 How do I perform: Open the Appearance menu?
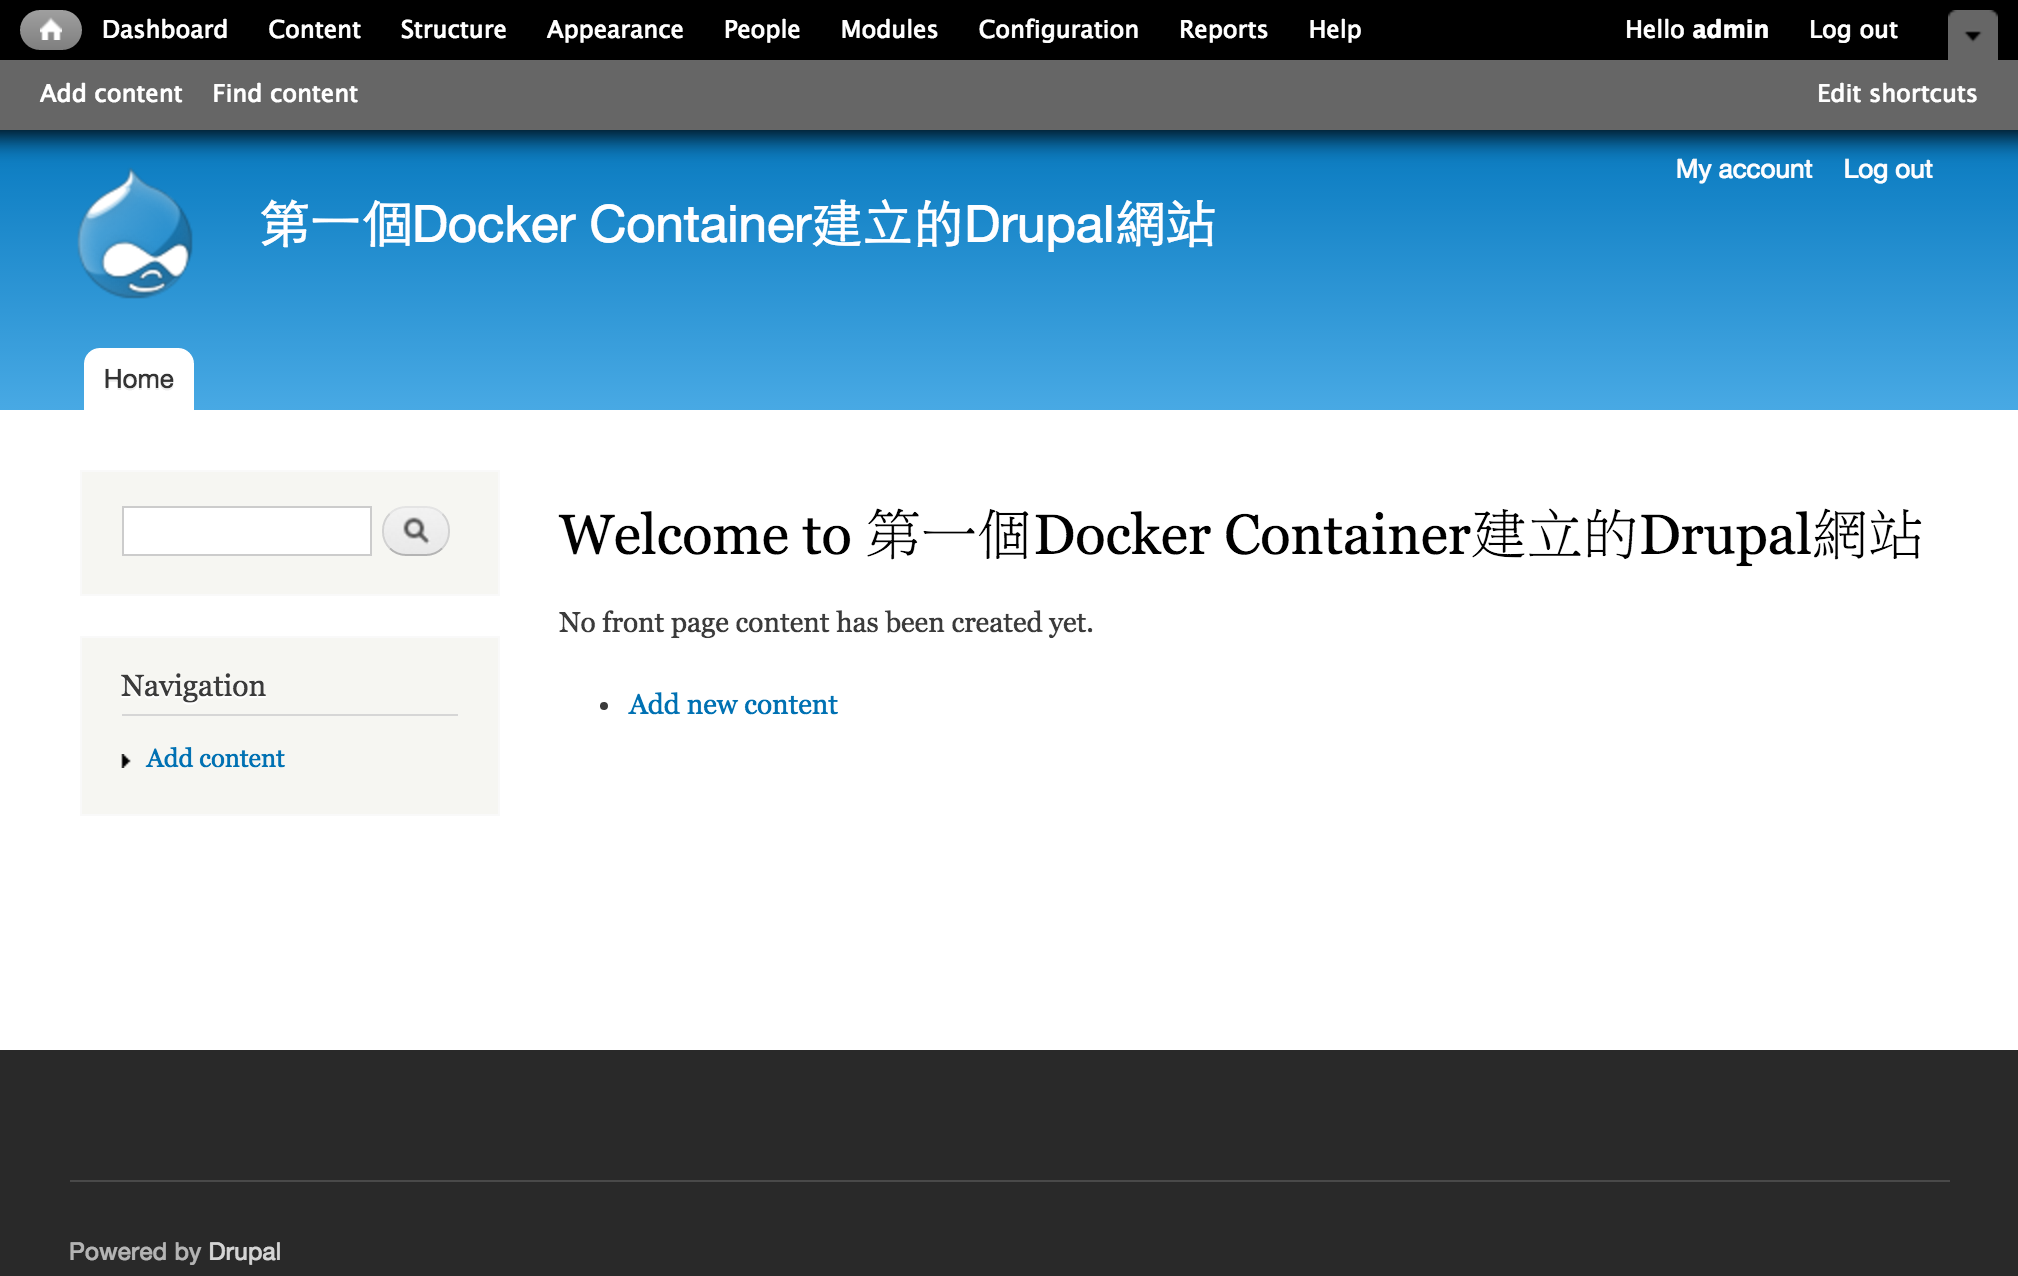coord(615,30)
